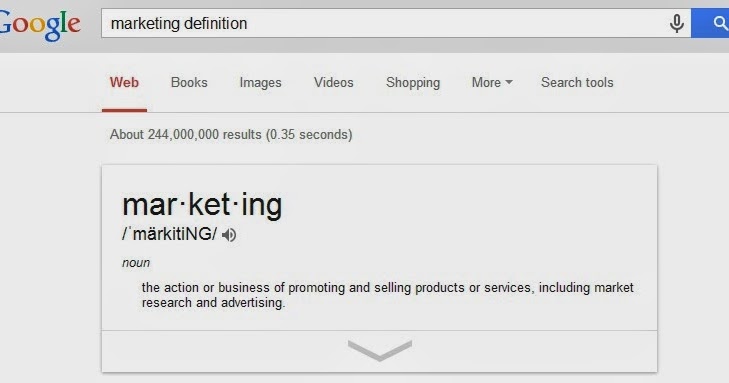Image resolution: width=729 pixels, height=383 pixels.
Task: Click the 'research and advertising' text line
Action: (213, 303)
